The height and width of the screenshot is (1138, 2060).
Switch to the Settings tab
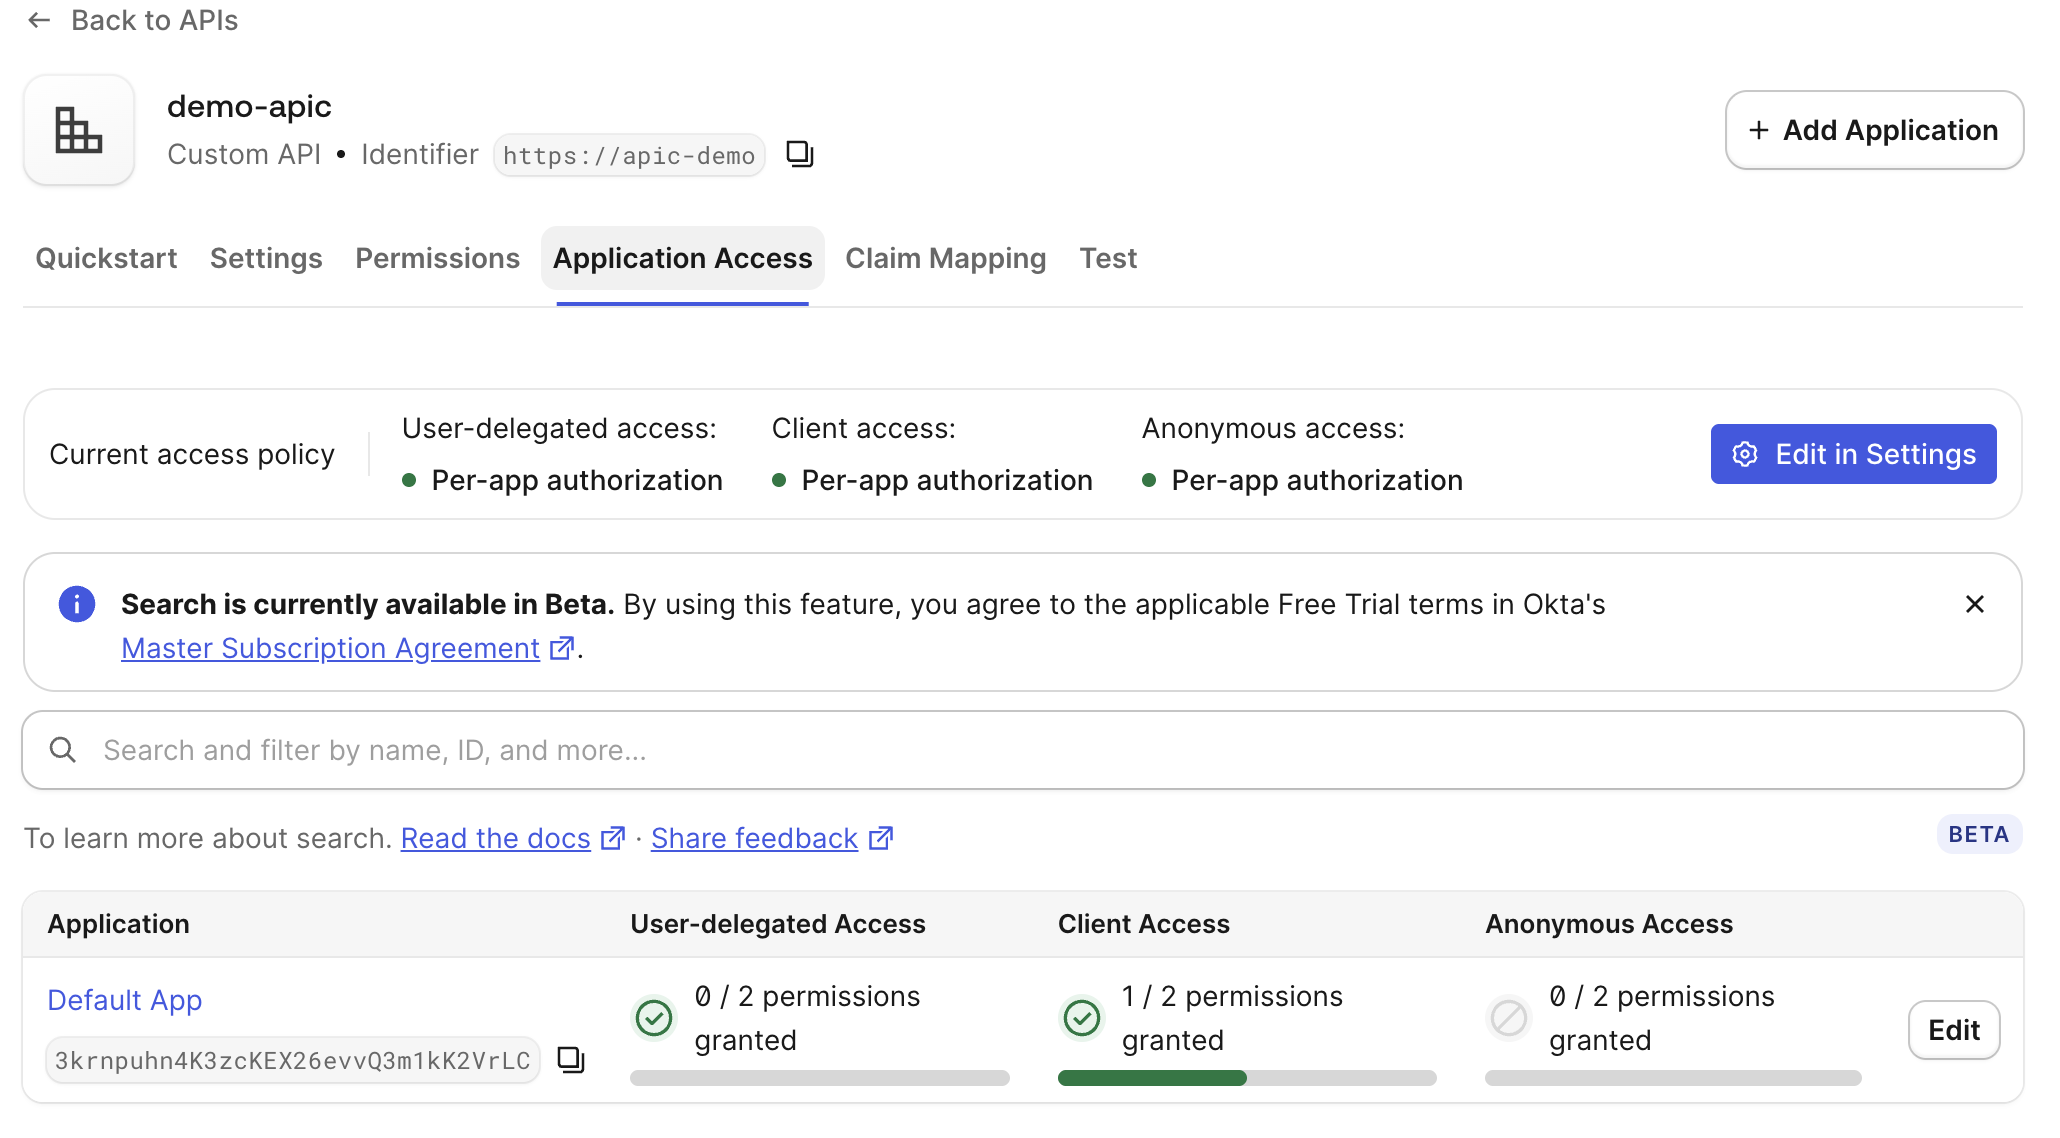click(x=266, y=258)
